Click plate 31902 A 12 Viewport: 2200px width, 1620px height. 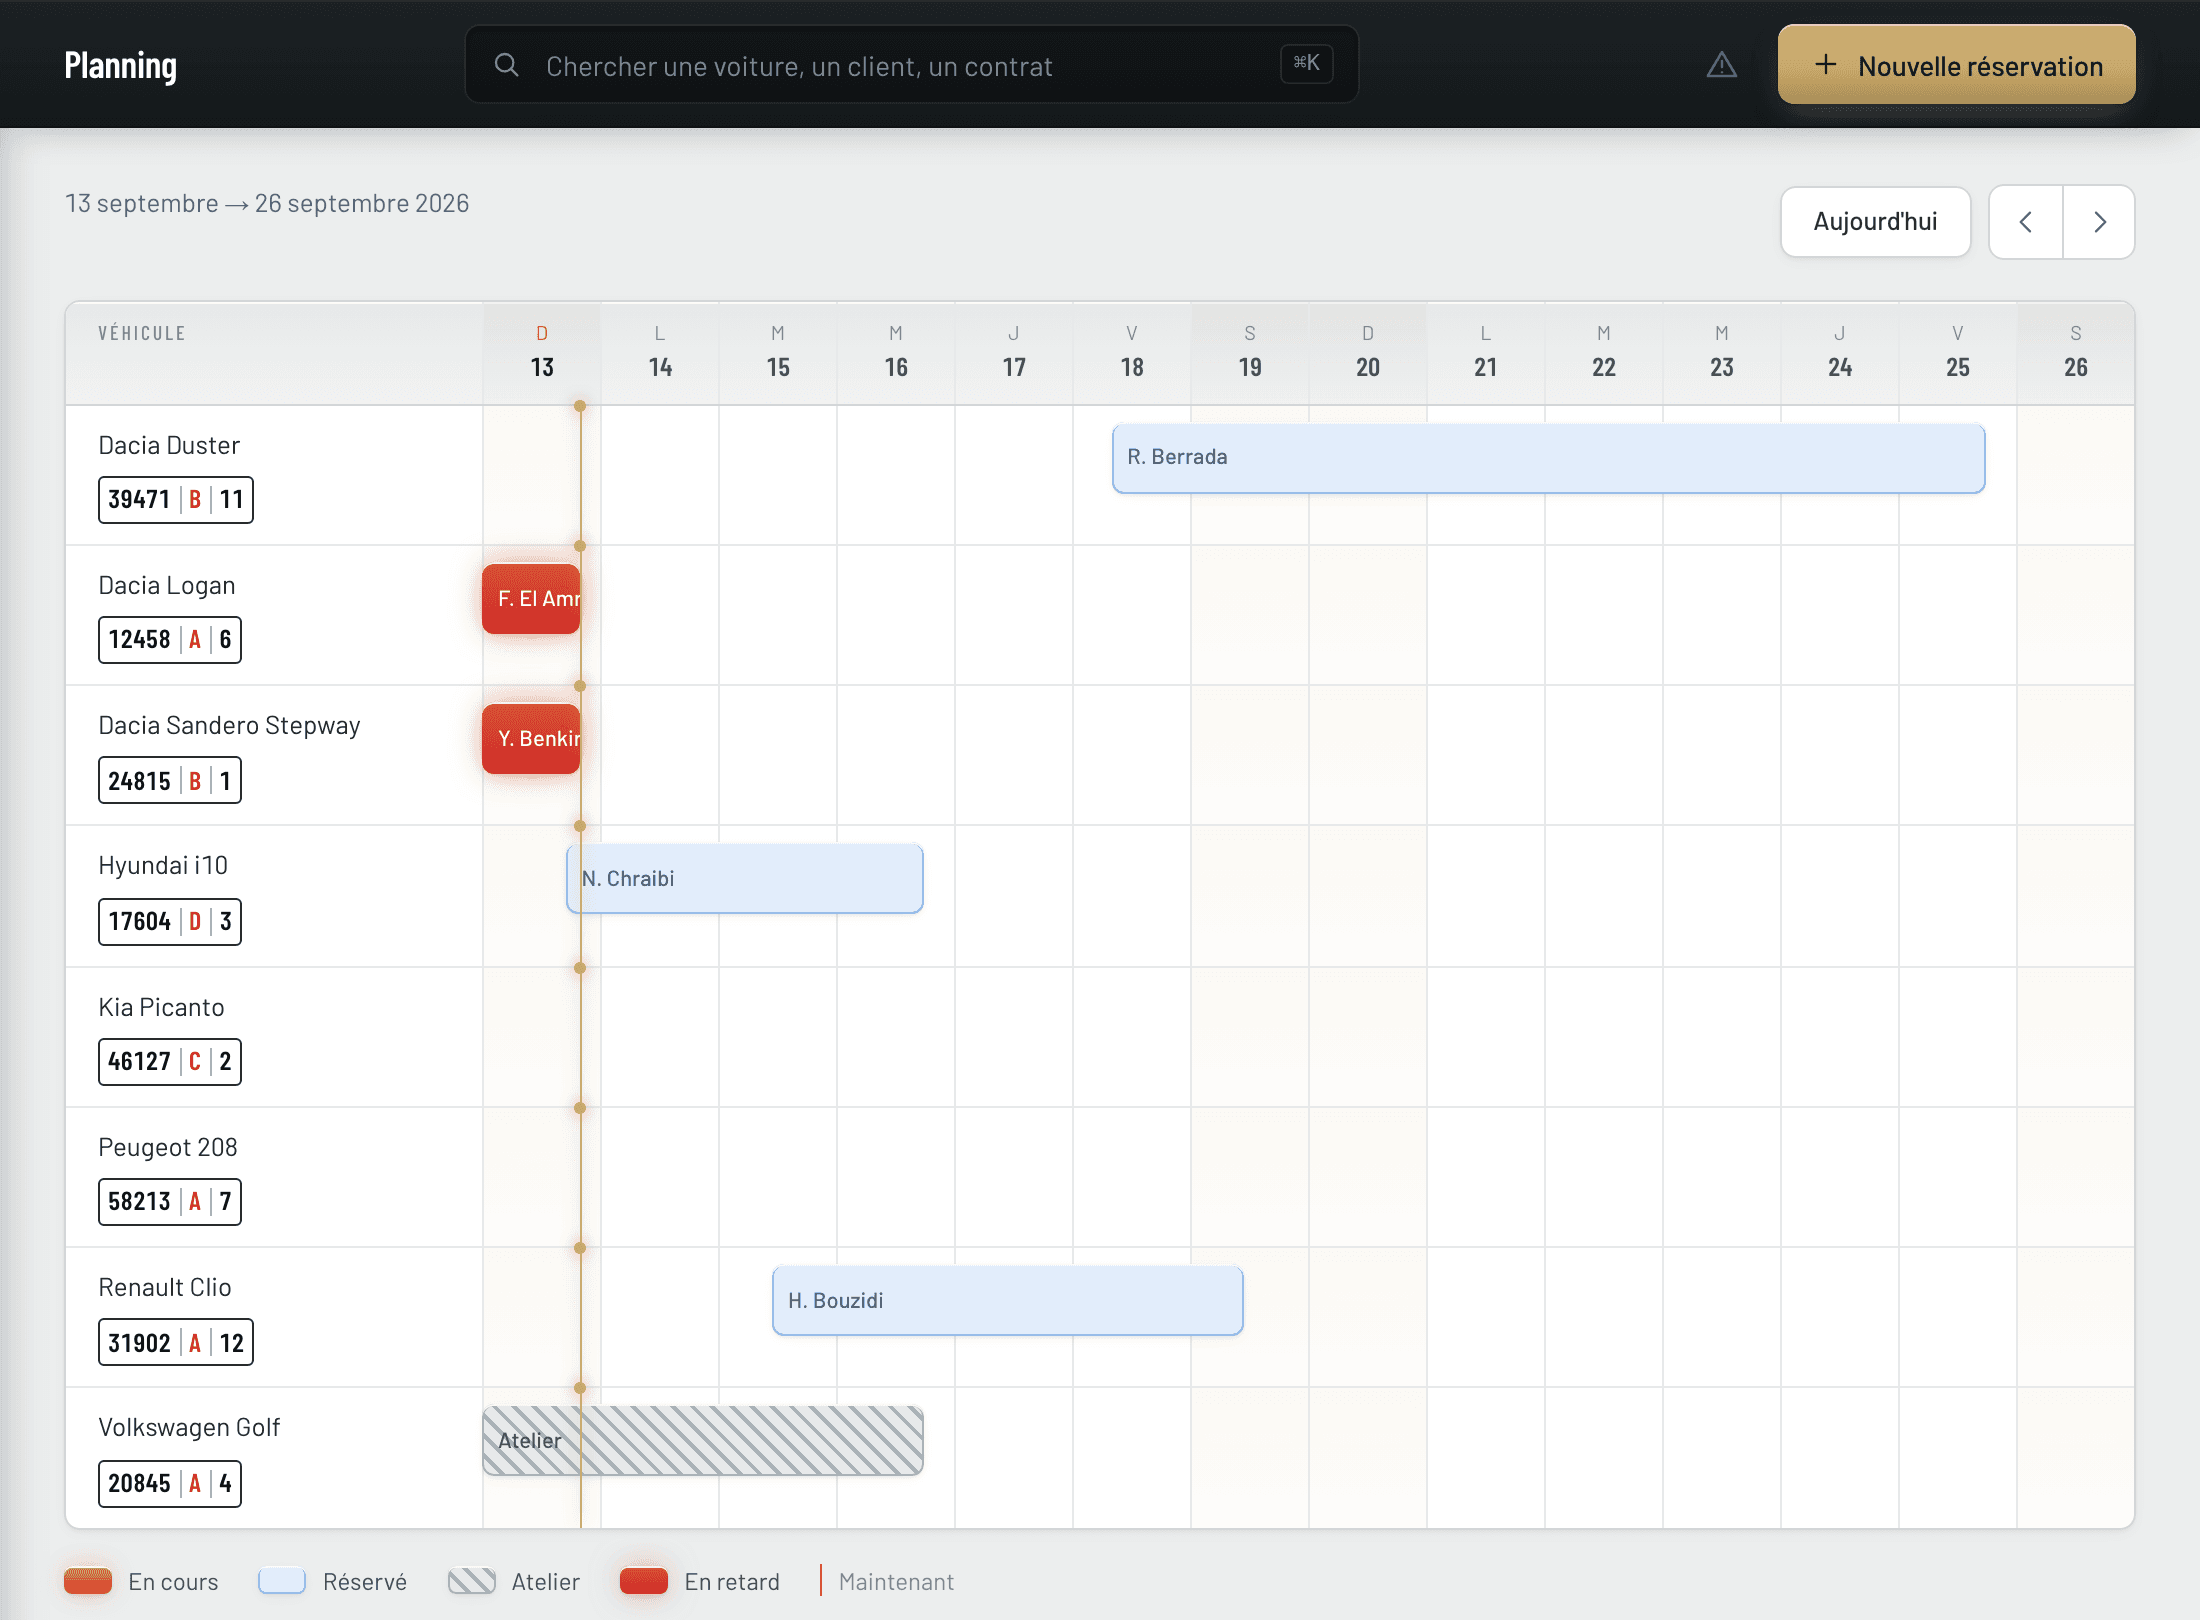[x=176, y=1343]
